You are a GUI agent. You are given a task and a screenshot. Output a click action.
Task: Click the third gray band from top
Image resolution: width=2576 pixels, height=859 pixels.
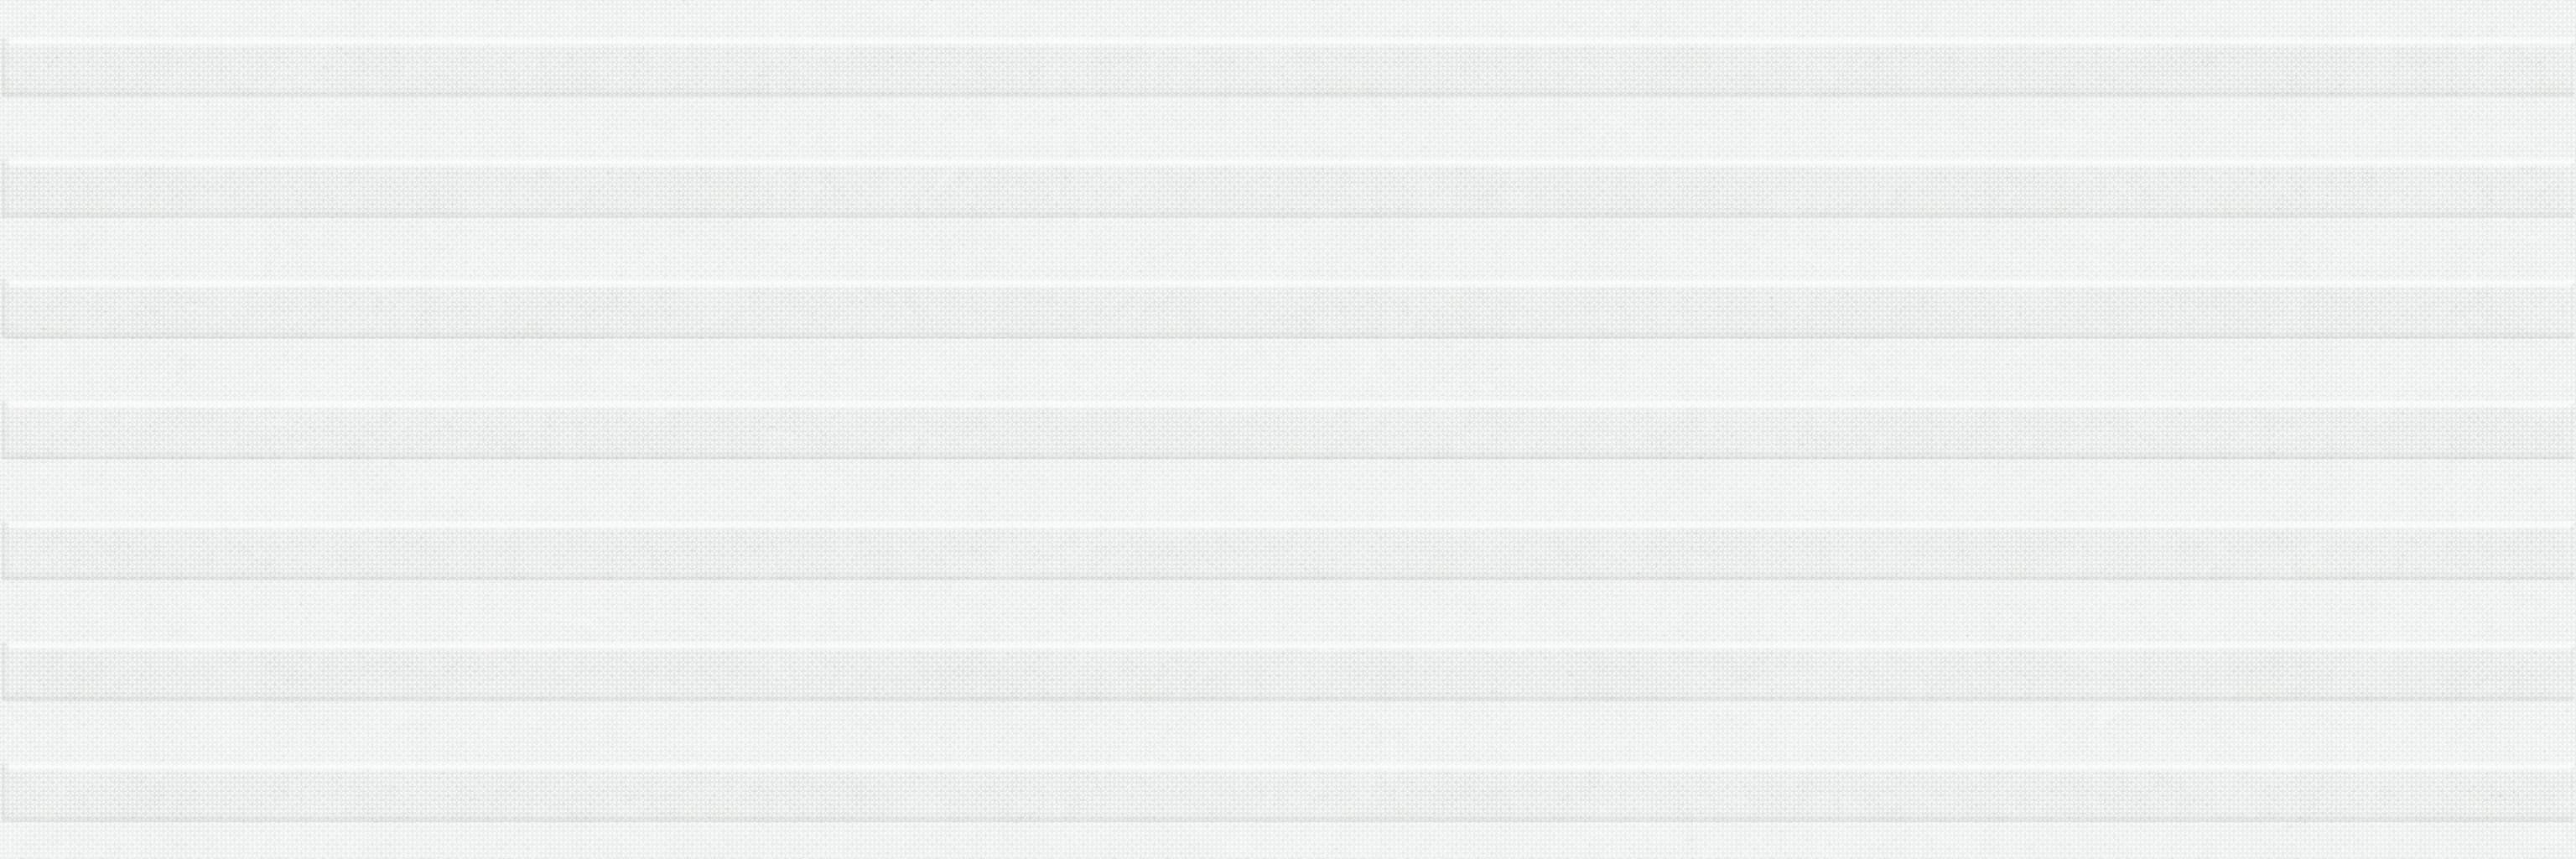[1288, 312]
